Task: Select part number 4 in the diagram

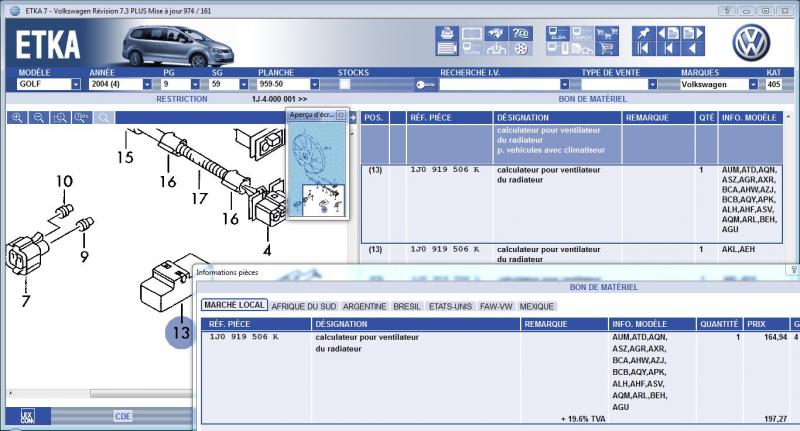Action: pos(267,250)
